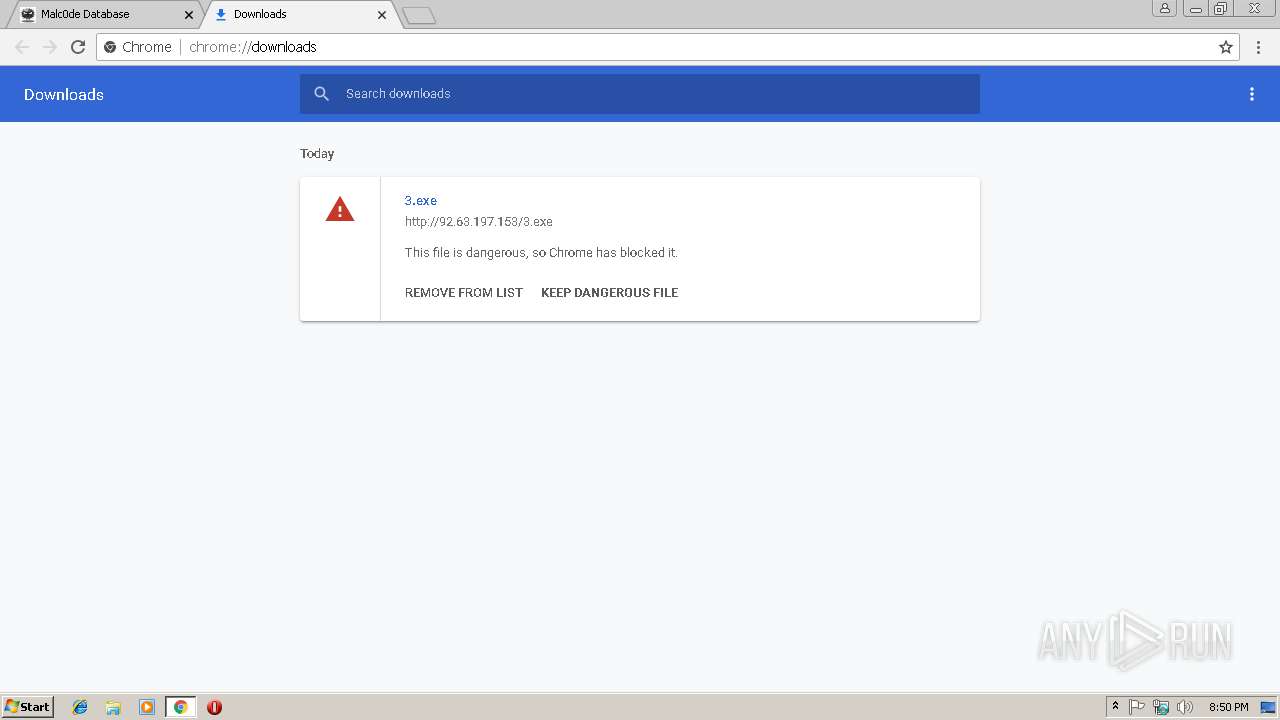
Task: Click the Chrome site info icon
Action: [110, 47]
